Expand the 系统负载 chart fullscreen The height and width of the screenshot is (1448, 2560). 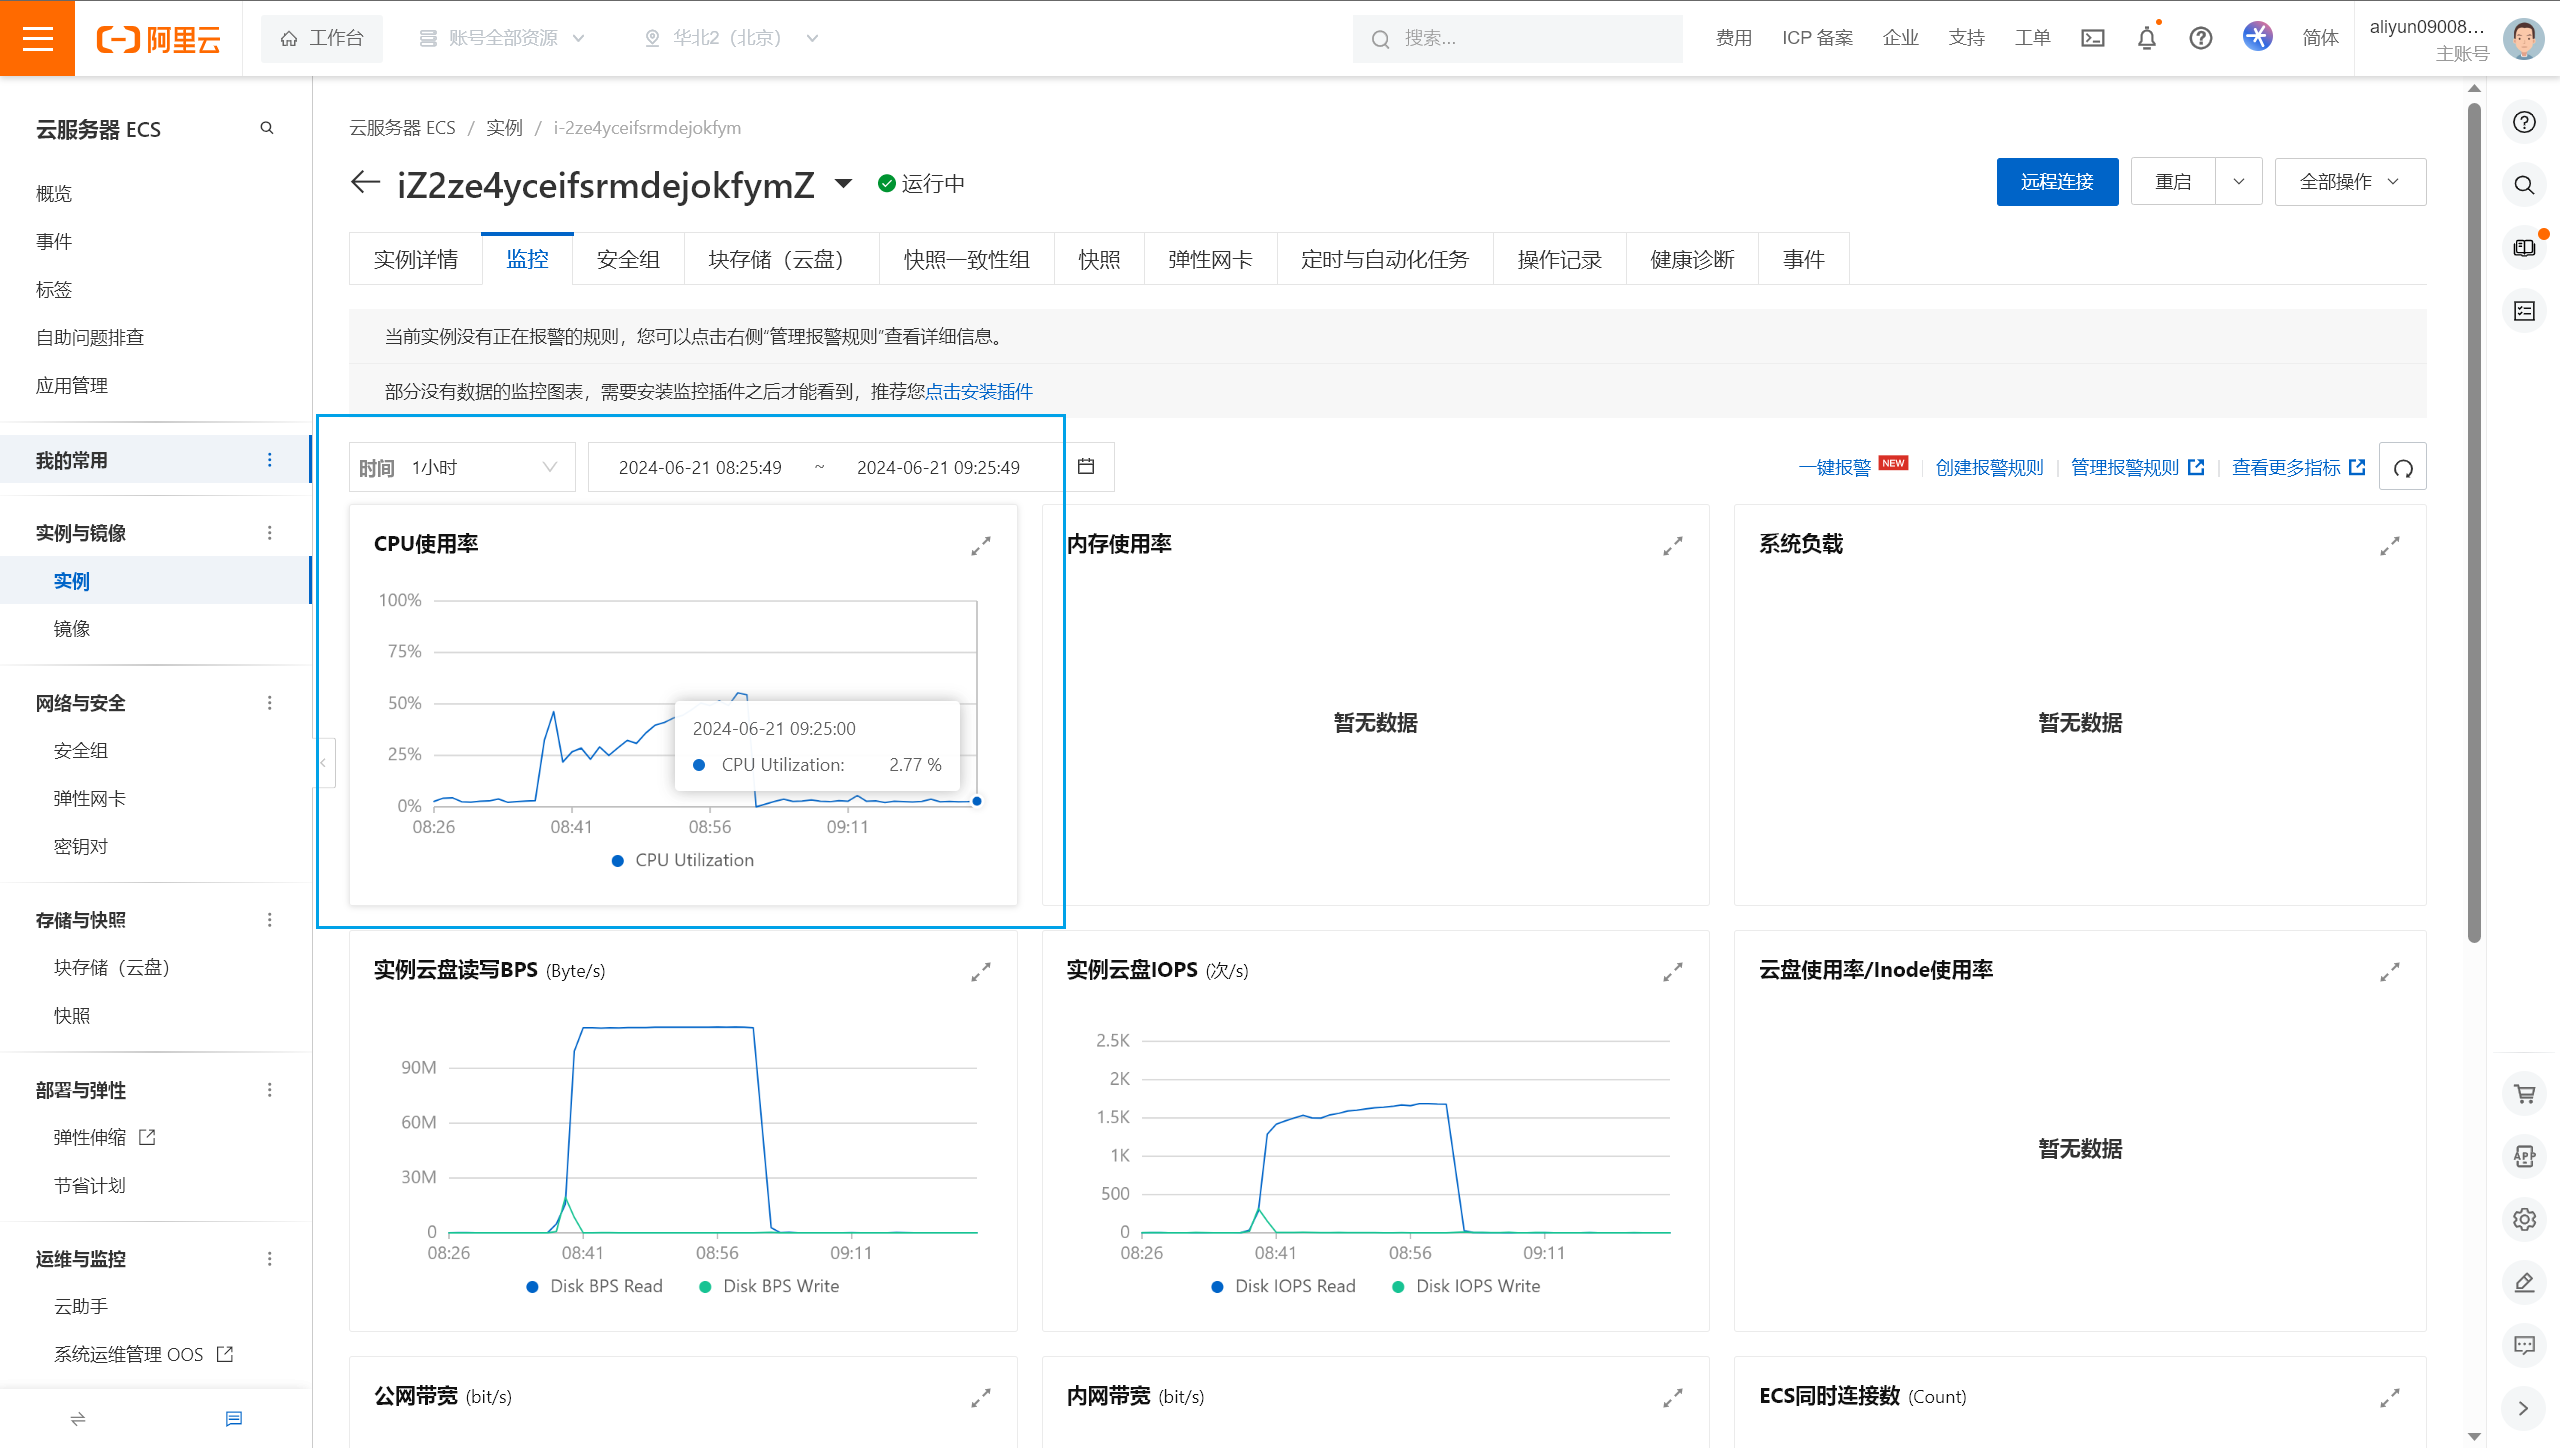click(x=2390, y=546)
